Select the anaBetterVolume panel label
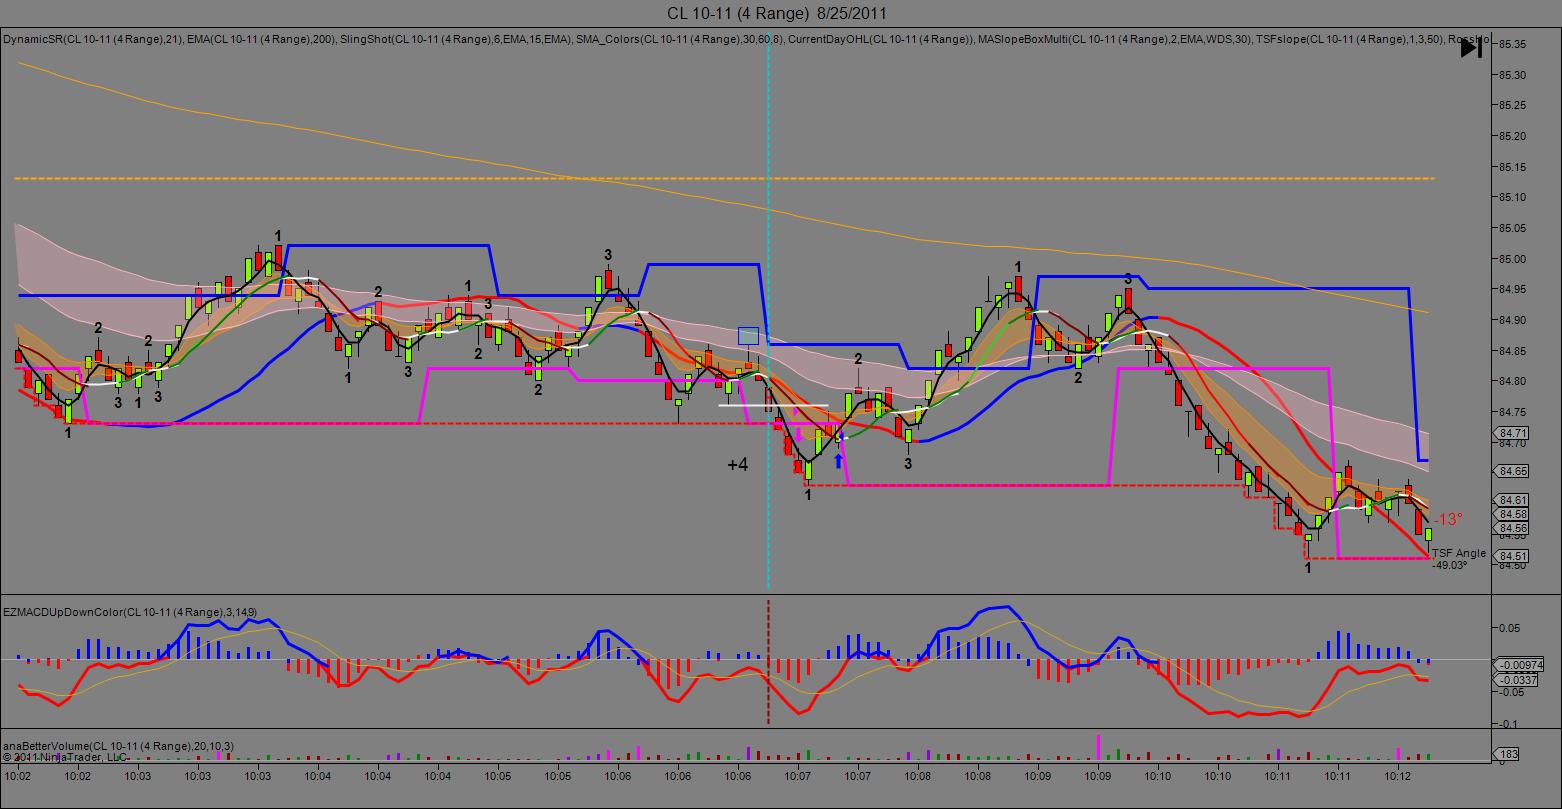Image resolution: width=1562 pixels, height=809 pixels. [x=118, y=746]
